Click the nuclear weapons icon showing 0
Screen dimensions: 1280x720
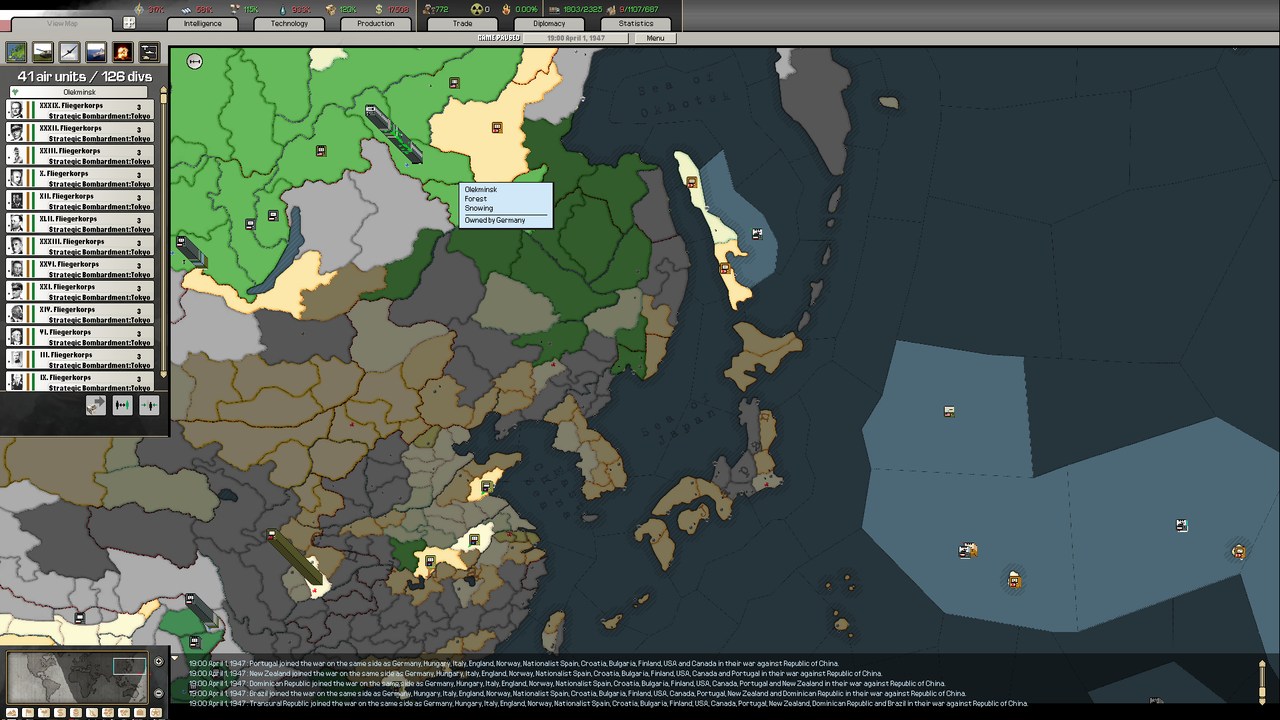click(x=477, y=9)
